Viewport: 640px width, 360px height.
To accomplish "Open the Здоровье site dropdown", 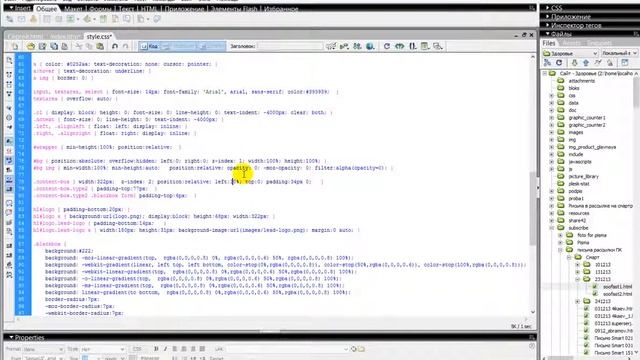I will coord(570,53).
